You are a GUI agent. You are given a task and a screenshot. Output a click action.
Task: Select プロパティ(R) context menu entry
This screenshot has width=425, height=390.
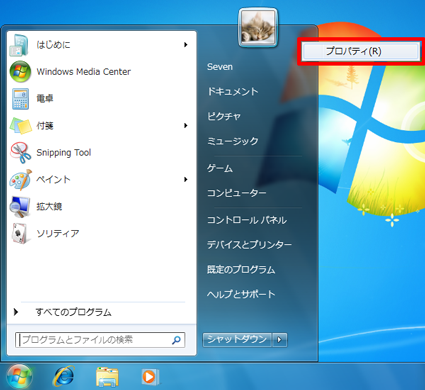click(361, 51)
